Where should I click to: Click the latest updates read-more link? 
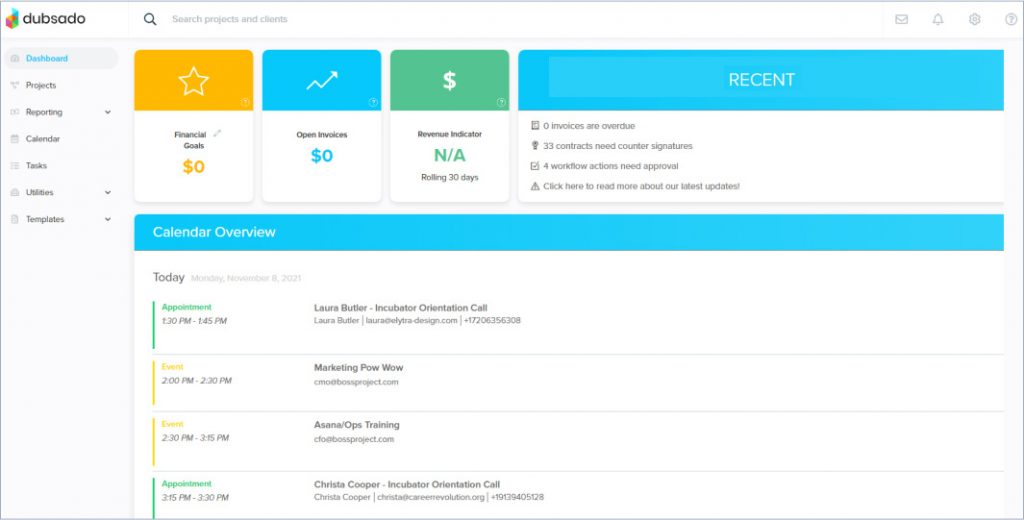[x=641, y=186]
